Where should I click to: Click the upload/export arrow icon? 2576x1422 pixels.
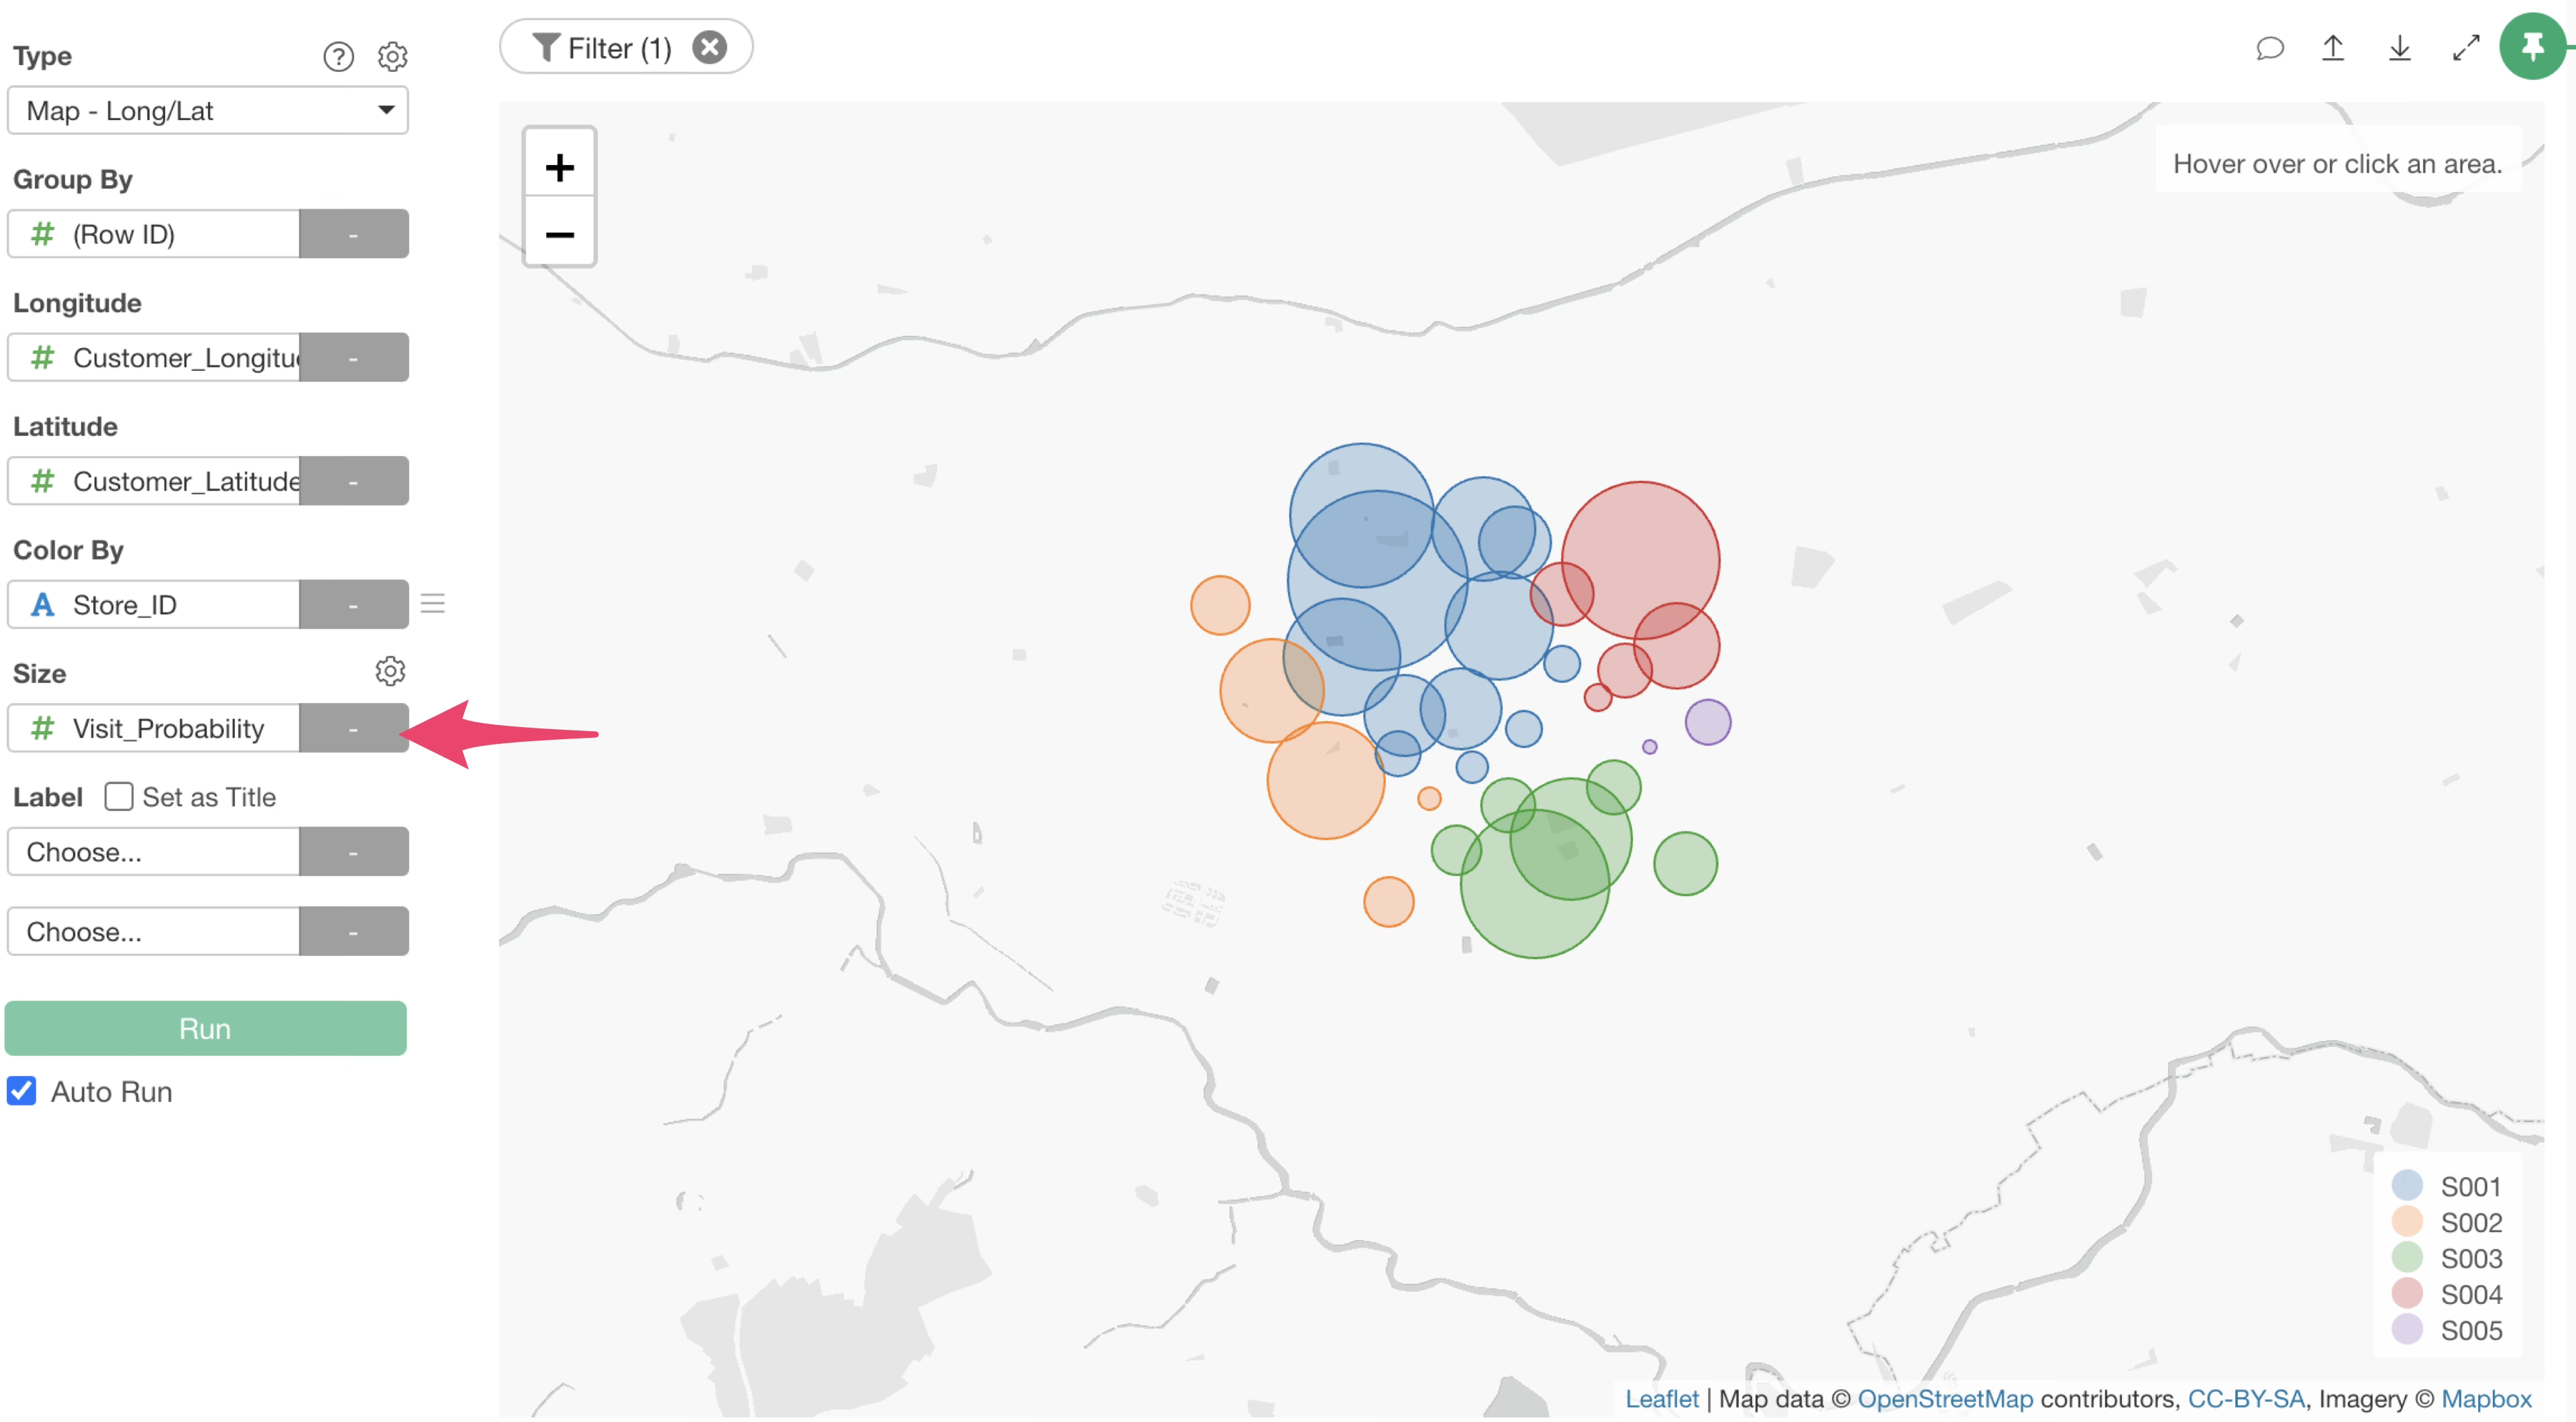tap(2332, 48)
